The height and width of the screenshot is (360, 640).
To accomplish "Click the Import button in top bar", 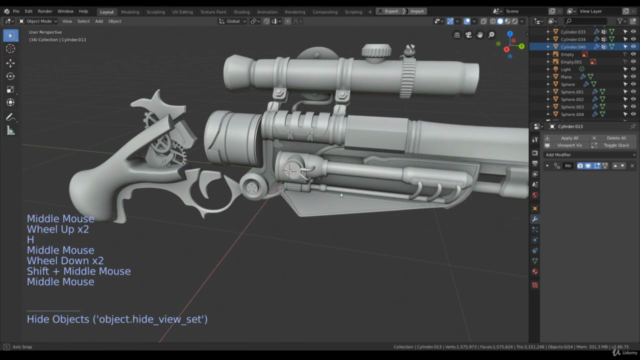I will (x=414, y=11).
